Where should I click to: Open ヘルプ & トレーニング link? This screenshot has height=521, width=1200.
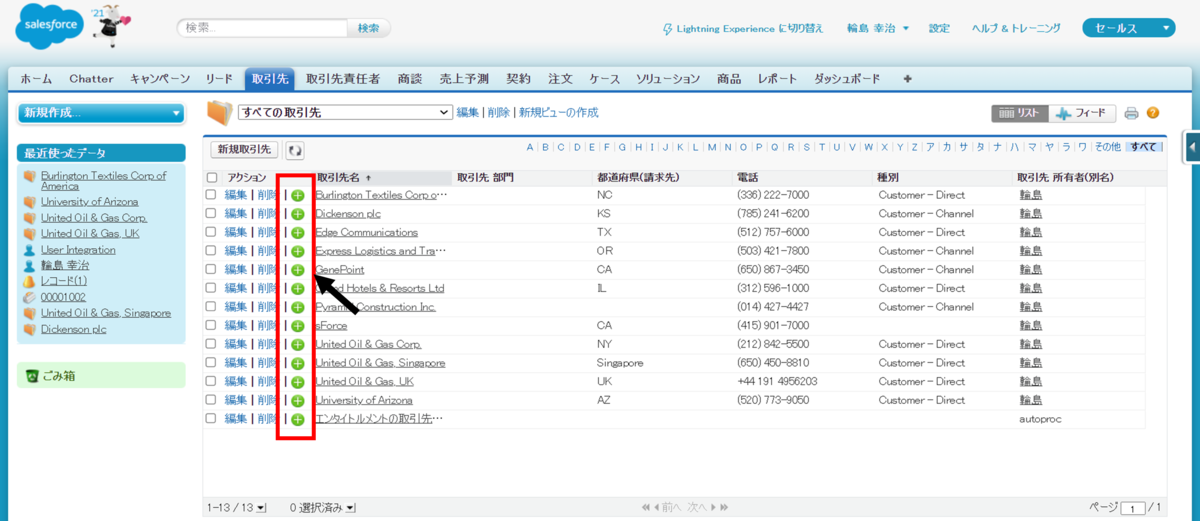pos(1016,28)
